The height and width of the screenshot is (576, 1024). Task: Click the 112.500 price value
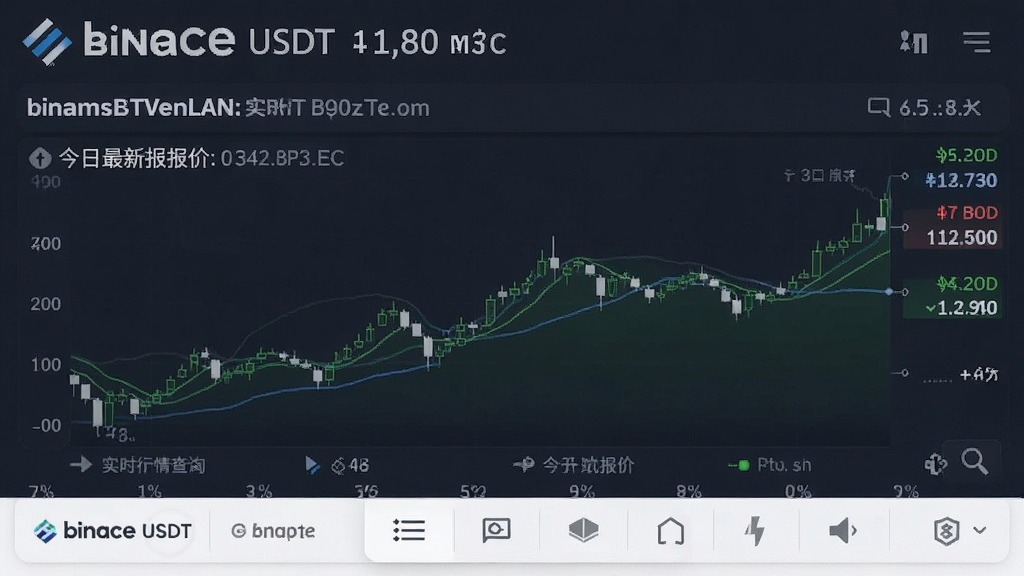tap(962, 238)
